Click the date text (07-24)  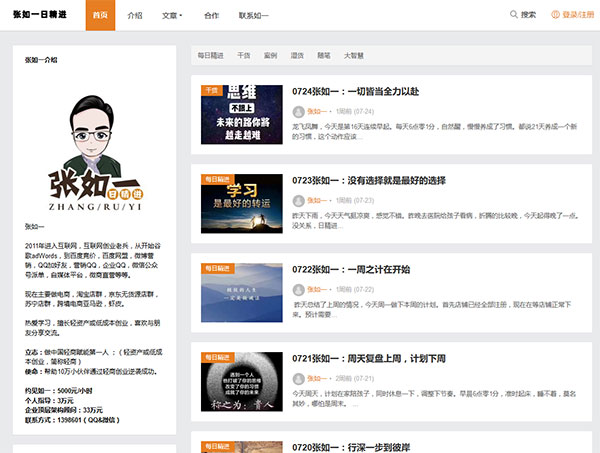tap(364, 112)
